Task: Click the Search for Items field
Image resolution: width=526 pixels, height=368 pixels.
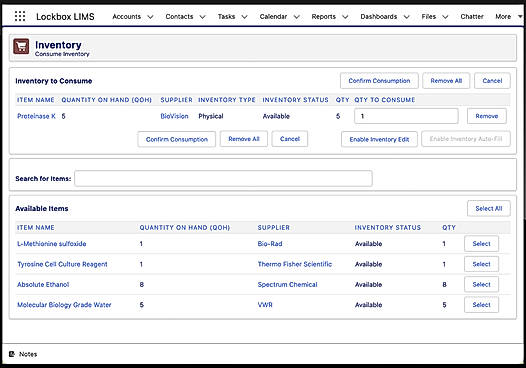Action: coord(223,178)
